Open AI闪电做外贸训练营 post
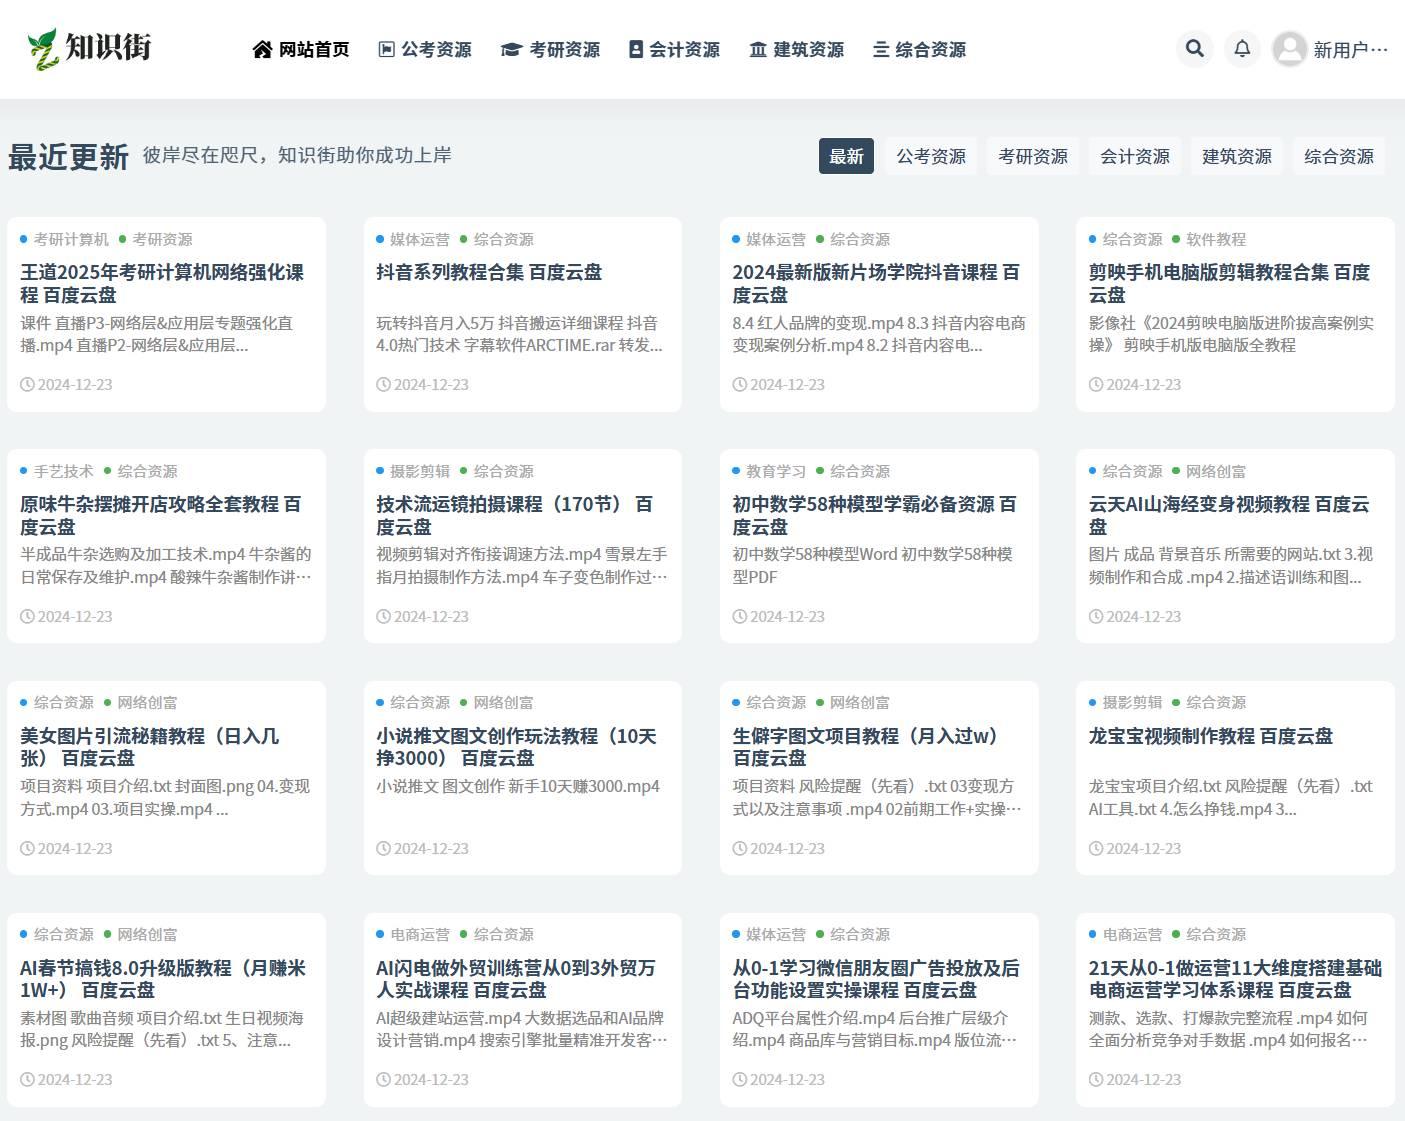Viewport: 1405px width, 1121px height. click(516, 979)
